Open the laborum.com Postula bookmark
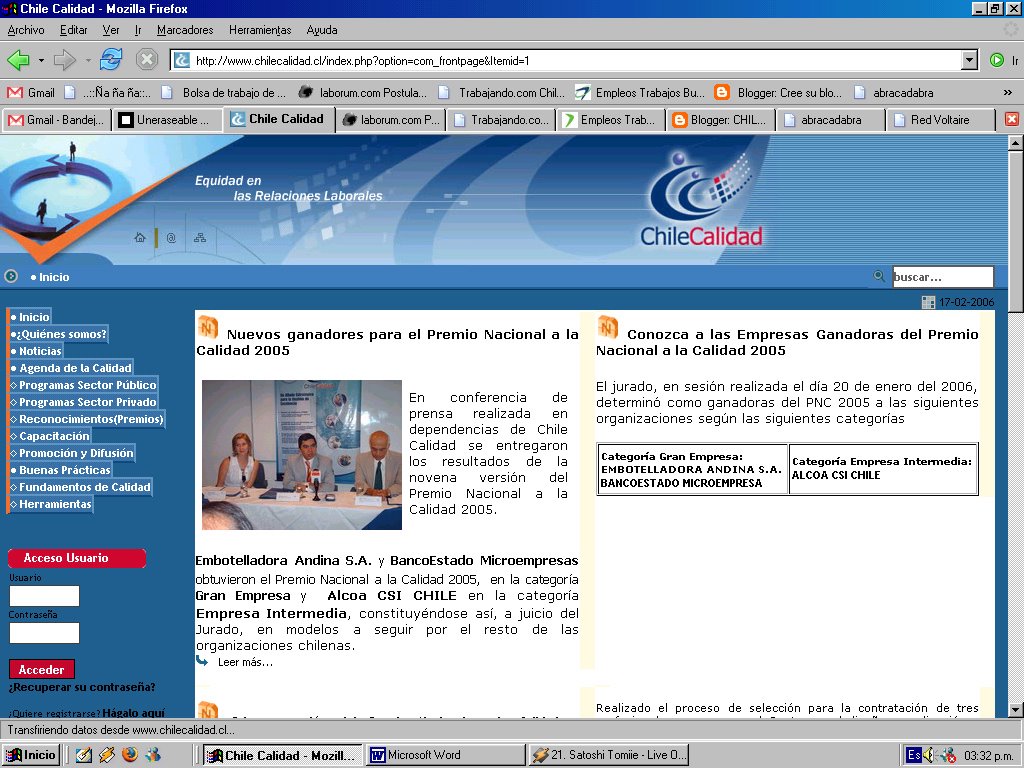The width and height of the screenshot is (1024, 768). [x=362, y=93]
